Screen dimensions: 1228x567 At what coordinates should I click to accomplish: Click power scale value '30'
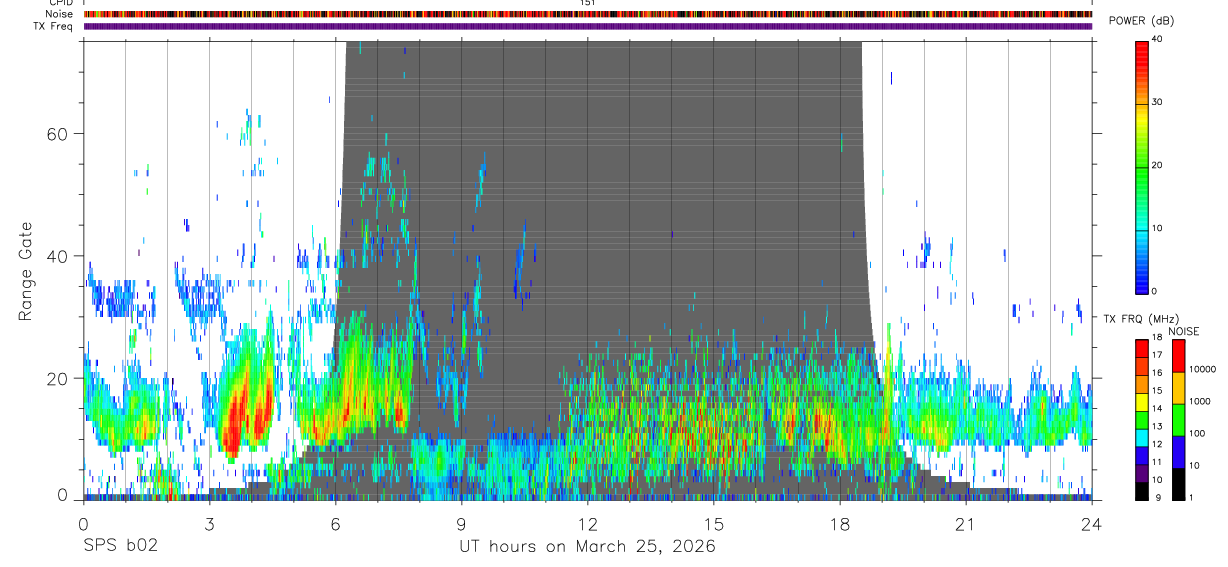[1159, 102]
